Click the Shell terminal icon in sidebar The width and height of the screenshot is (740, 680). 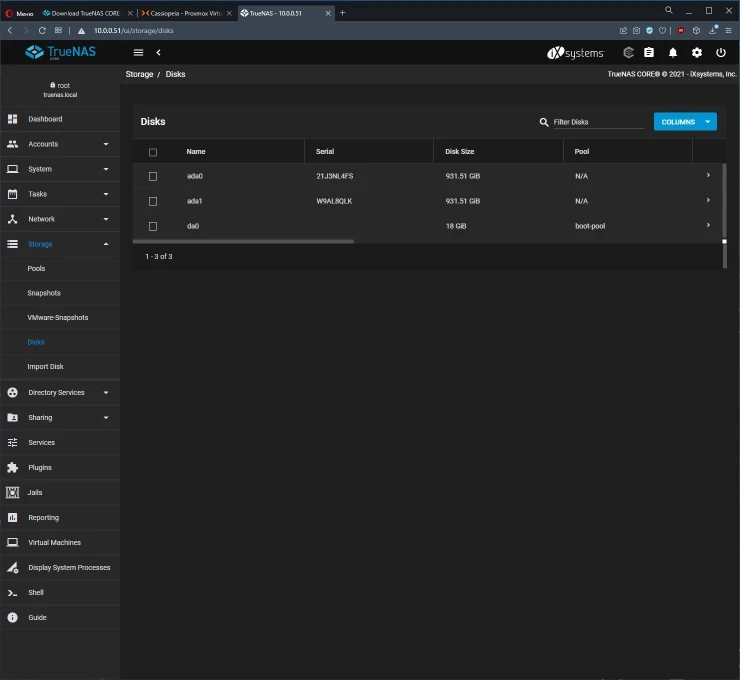13,593
